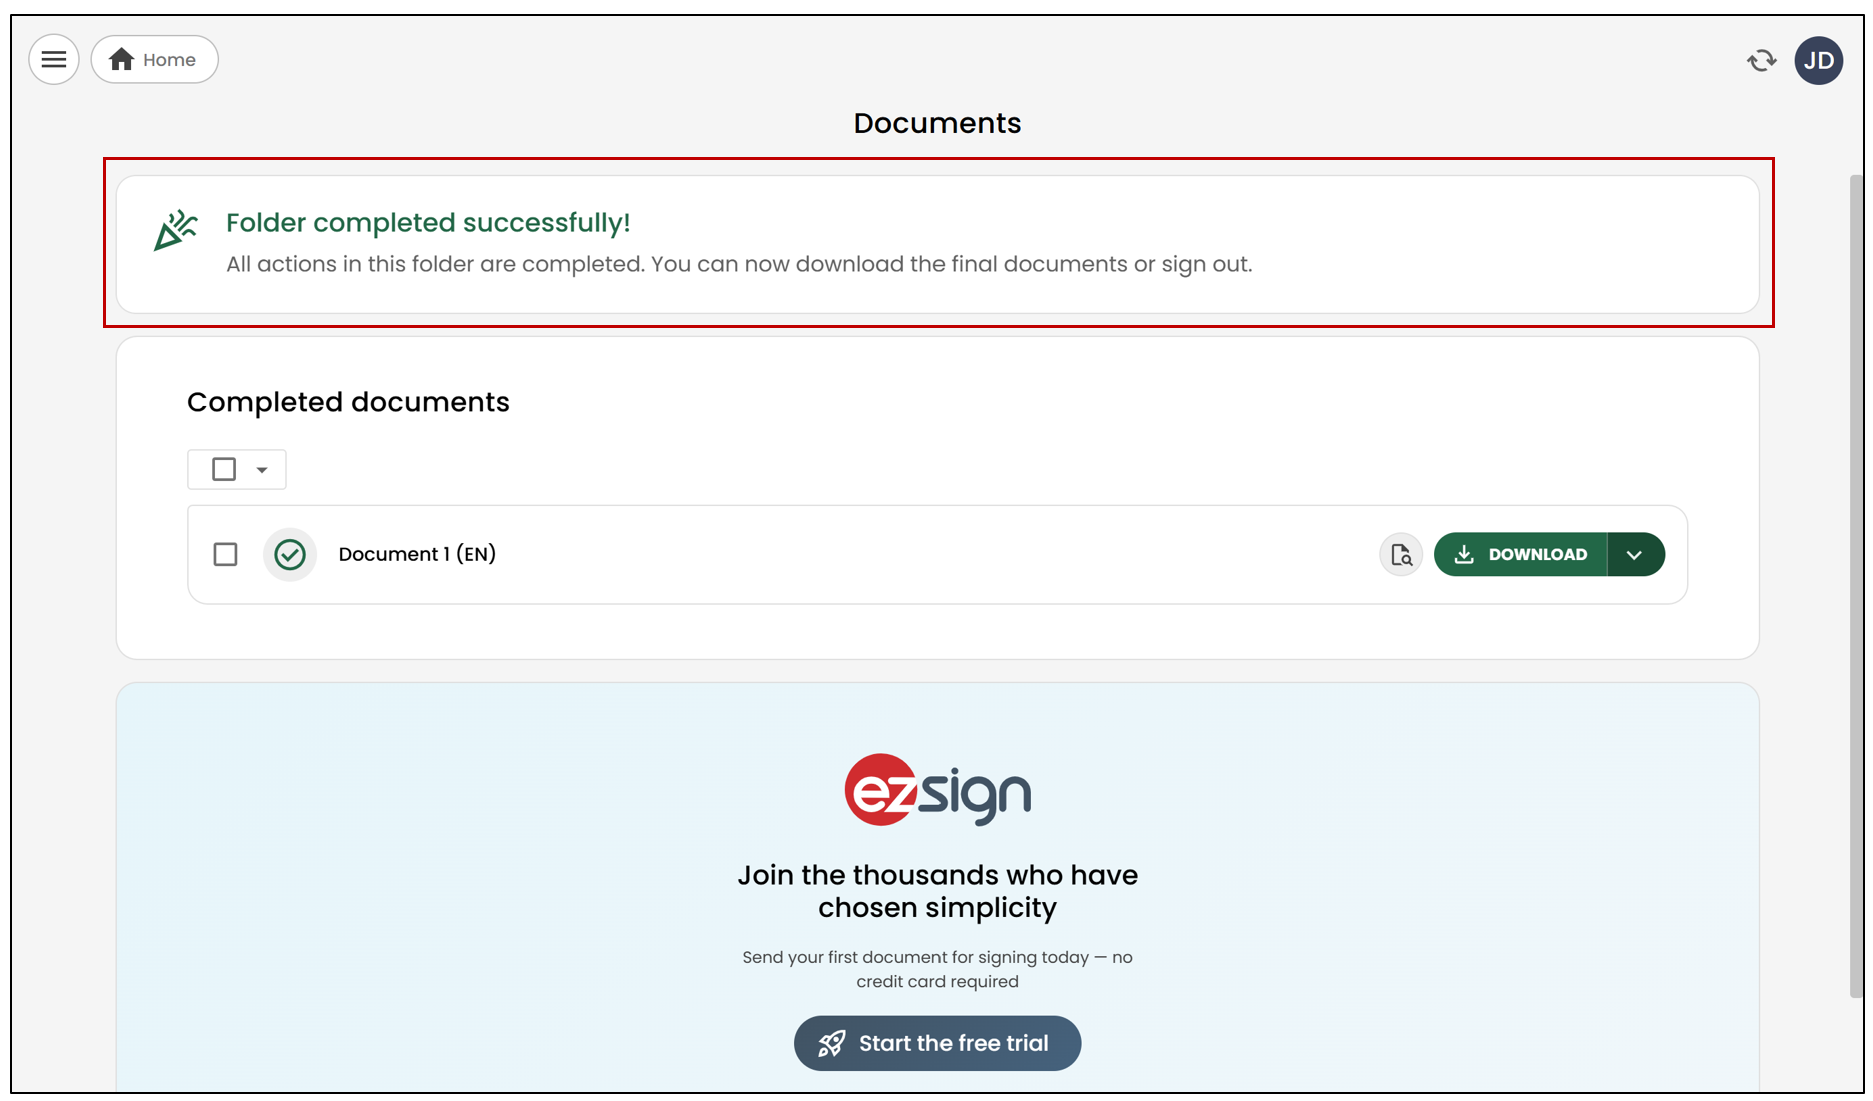Expand the Download options chevron

click(1635, 555)
